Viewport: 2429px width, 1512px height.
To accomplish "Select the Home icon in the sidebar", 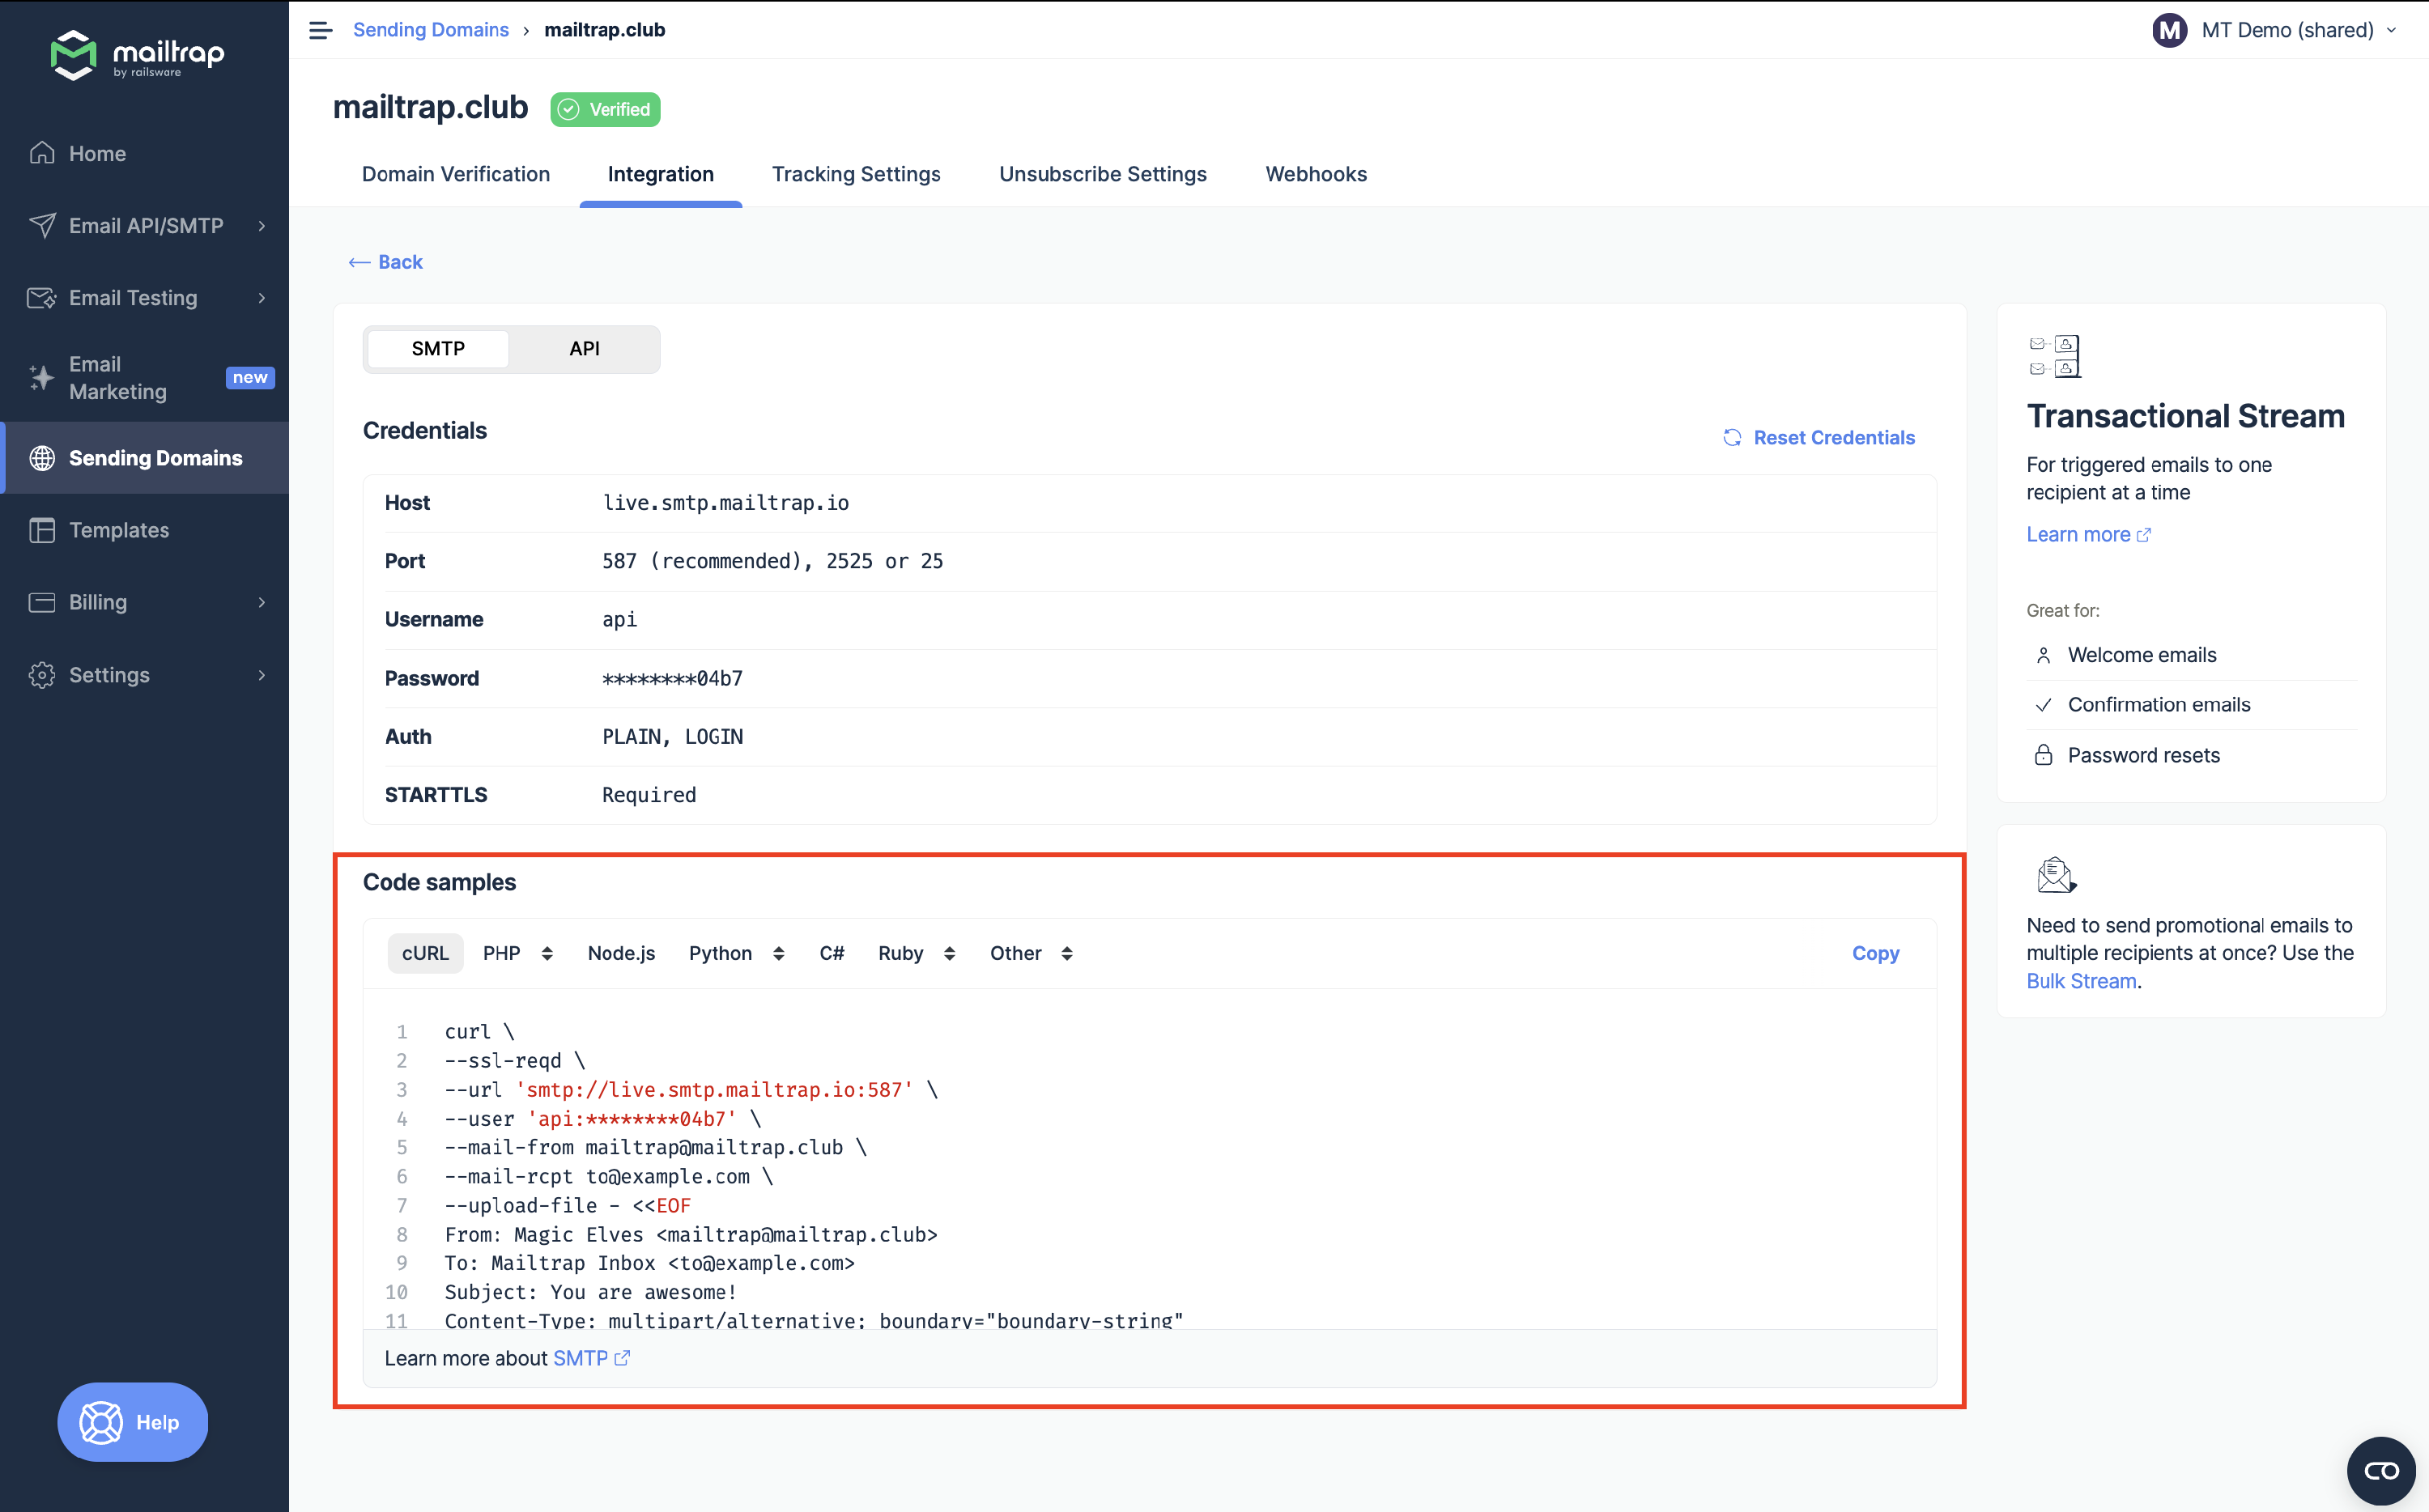I will [x=42, y=153].
